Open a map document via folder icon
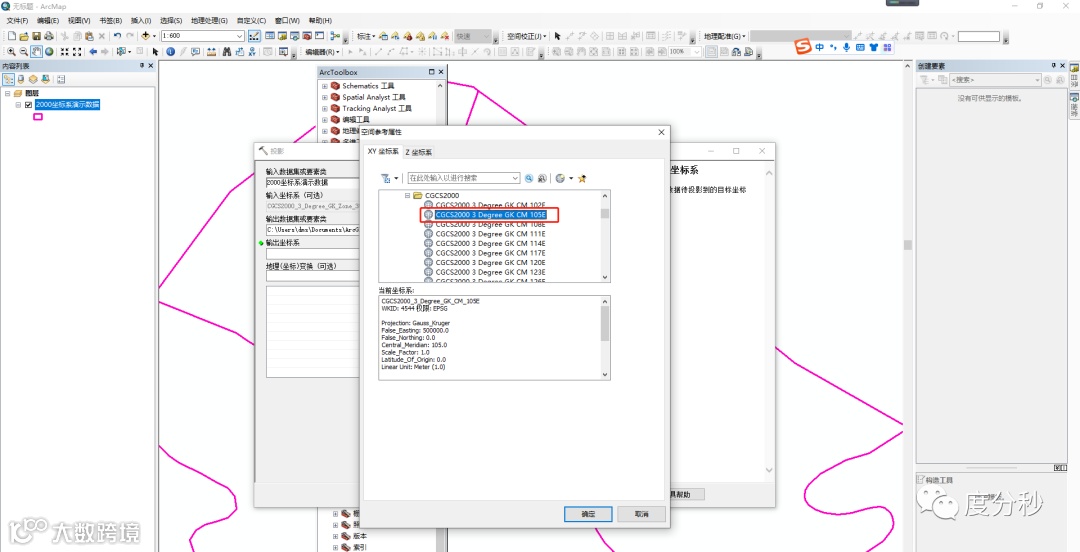1080x552 pixels. coord(24,36)
